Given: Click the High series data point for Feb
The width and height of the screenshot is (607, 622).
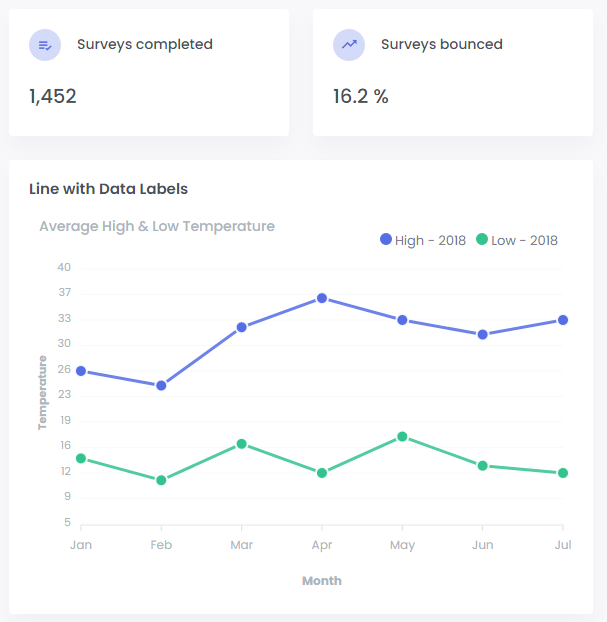Looking at the screenshot, I should pyautogui.click(x=161, y=385).
